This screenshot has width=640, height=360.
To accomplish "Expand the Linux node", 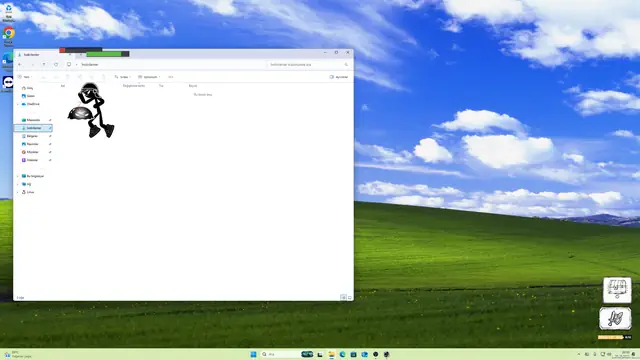I will click(x=18, y=192).
